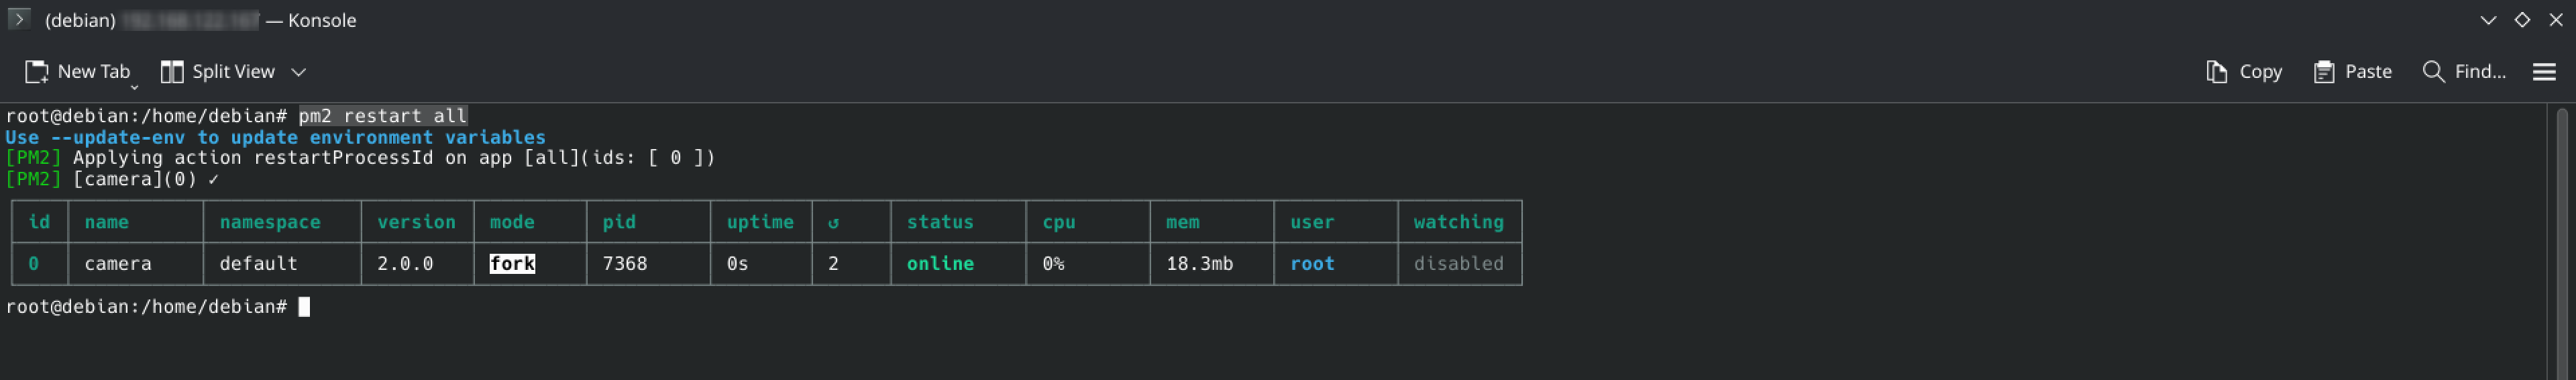
Task: Expand the New Tab dropdown arrow
Action: (x=134, y=87)
